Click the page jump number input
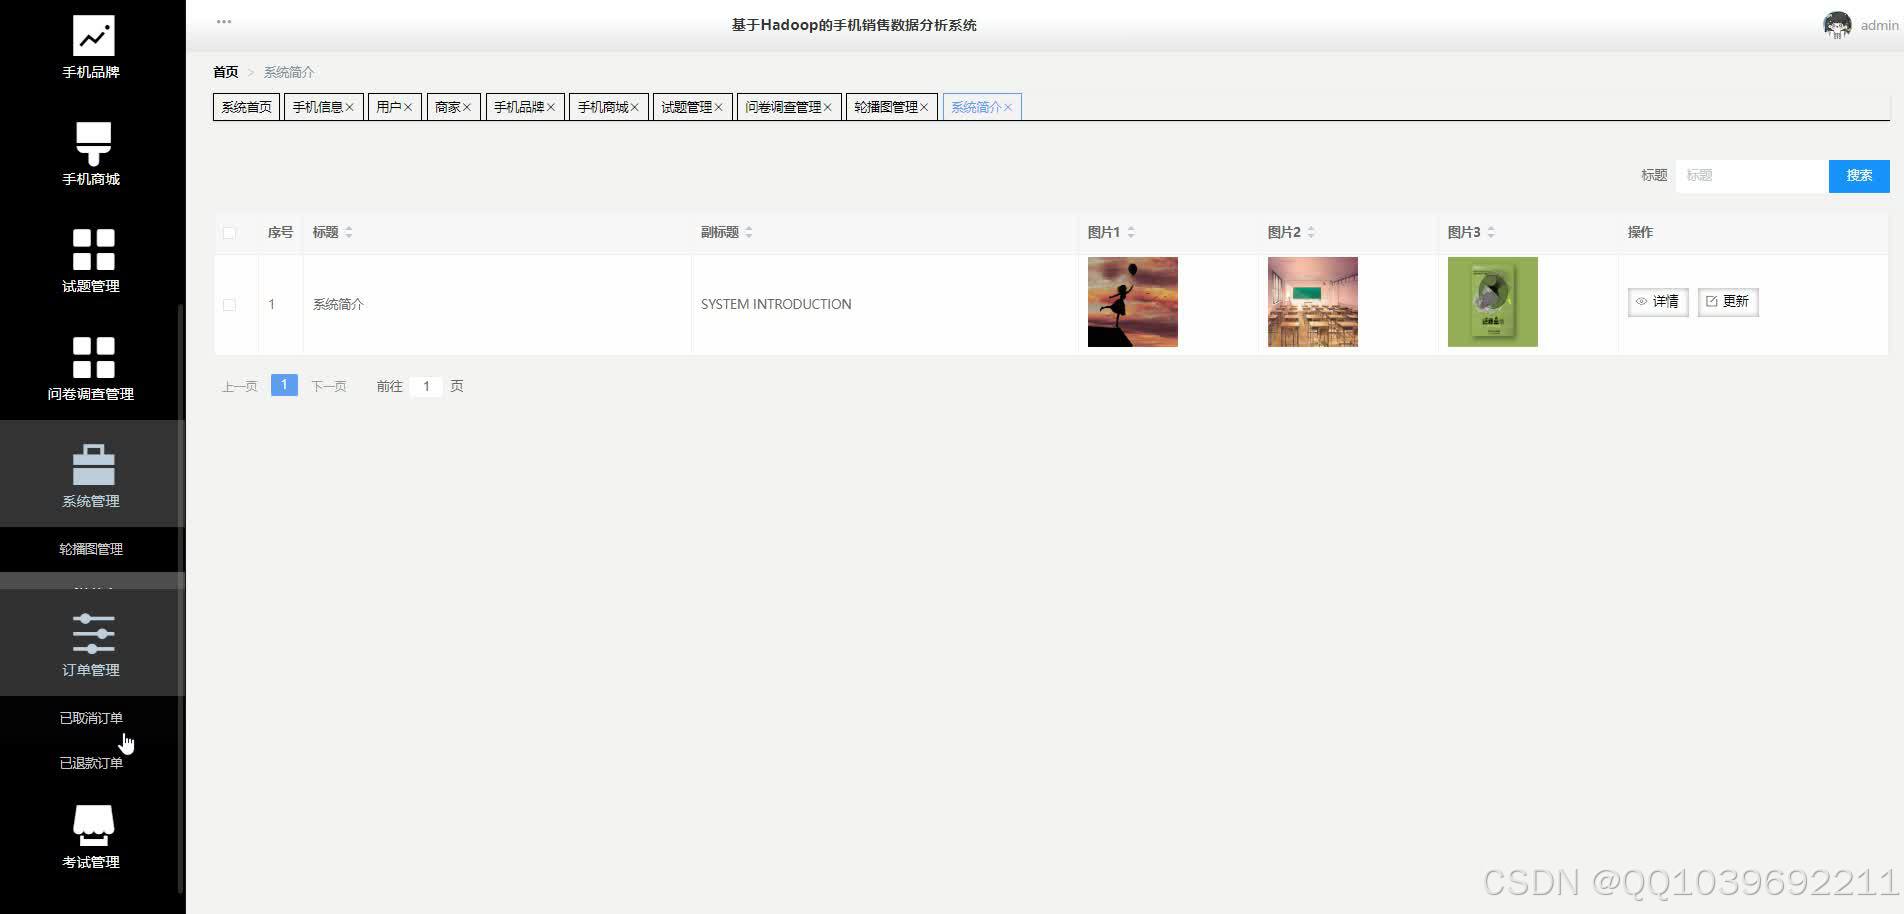 click(426, 386)
